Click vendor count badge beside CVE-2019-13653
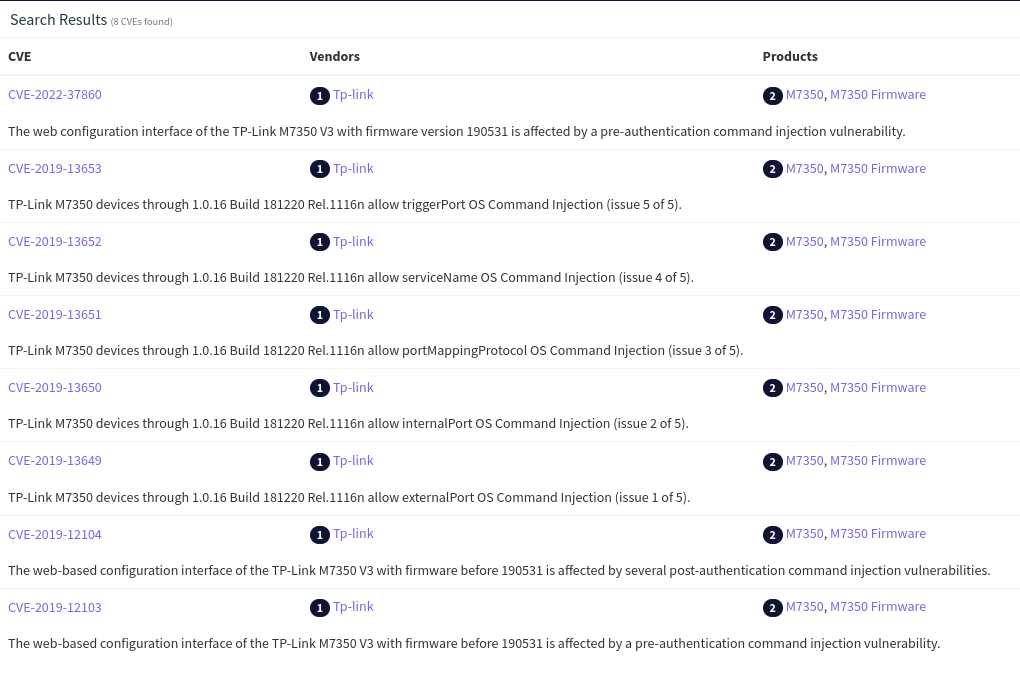This screenshot has height=676, width=1020. coord(319,169)
